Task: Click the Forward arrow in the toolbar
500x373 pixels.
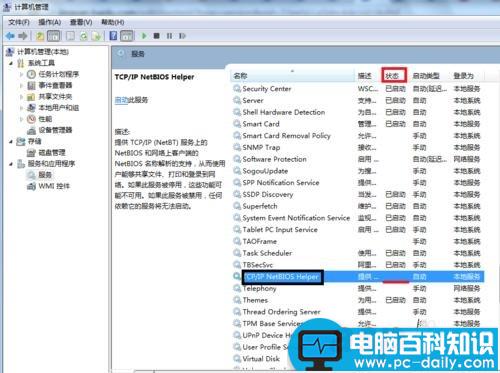Action: pos(23,36)
